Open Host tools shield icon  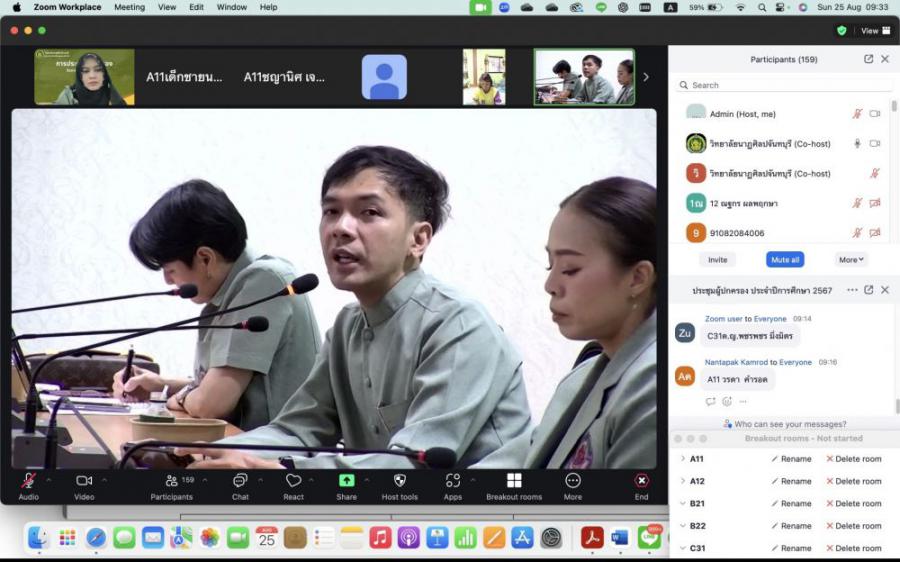399,481
